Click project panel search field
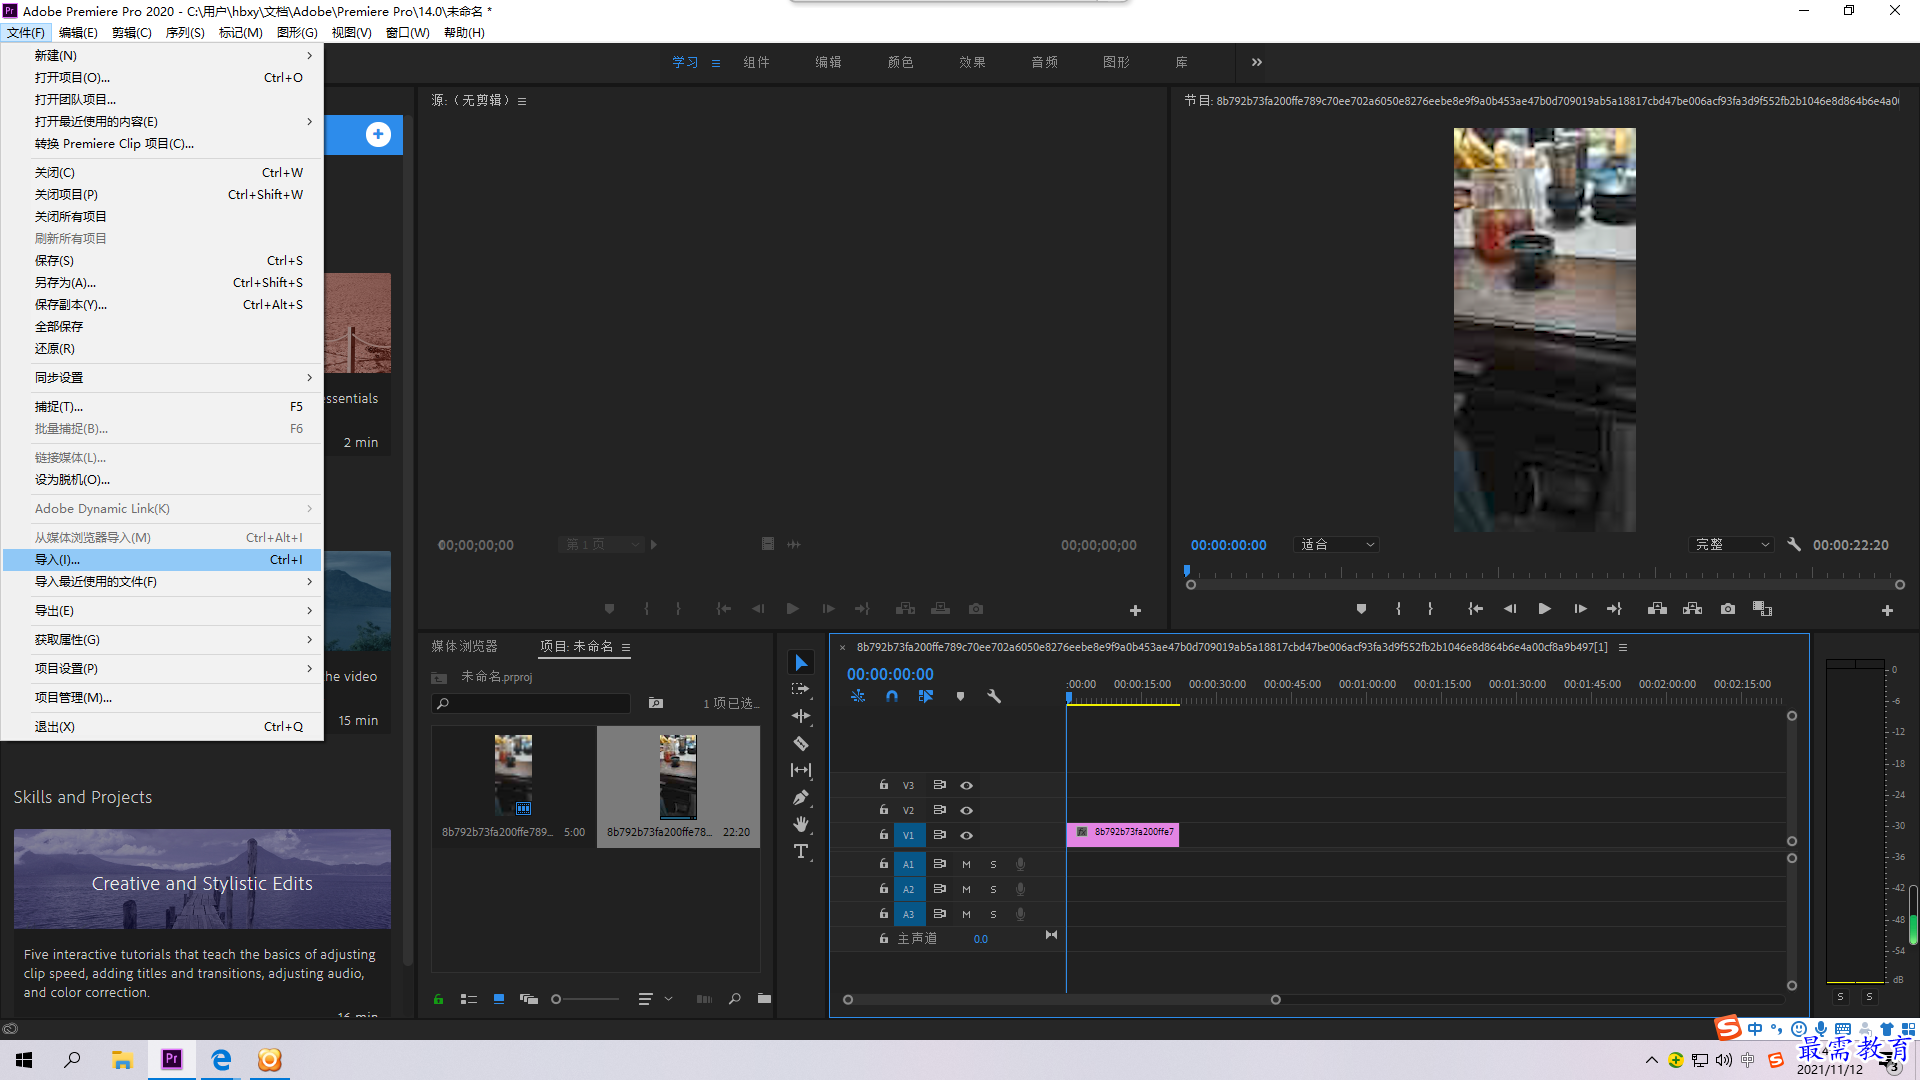1920x1080 pixels. (x=531, y=704)
